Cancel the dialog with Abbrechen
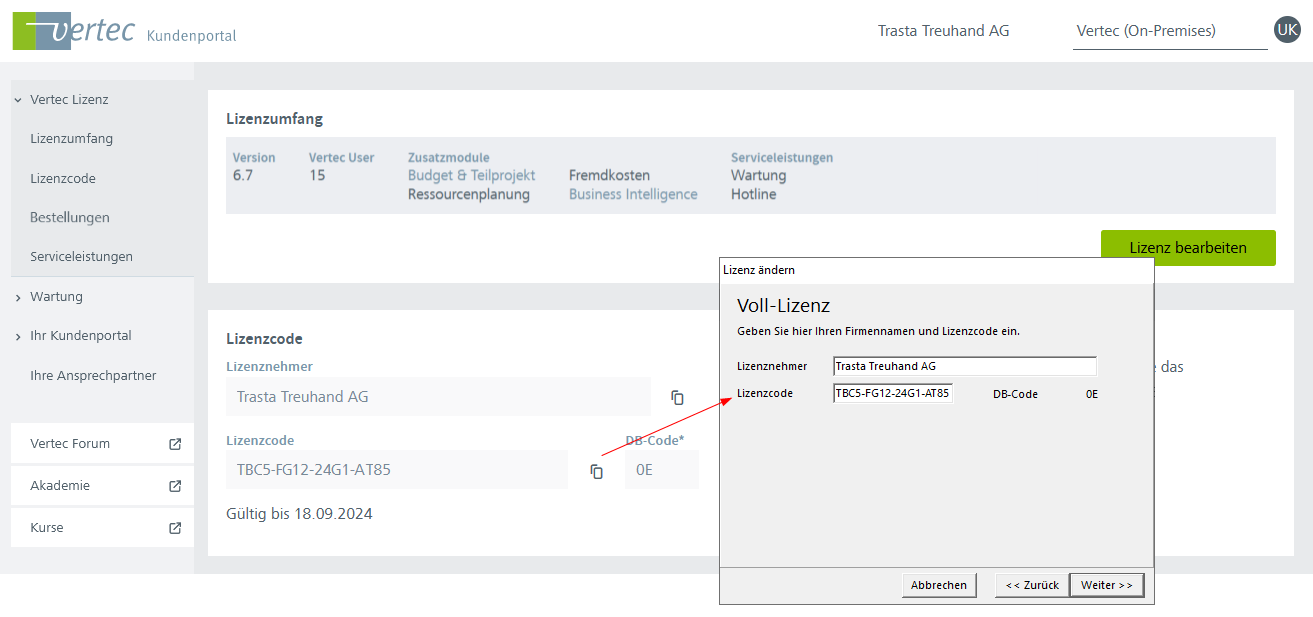Viewport: 1313px width, 617px height. pyautogui.click(x=939, y=585)
